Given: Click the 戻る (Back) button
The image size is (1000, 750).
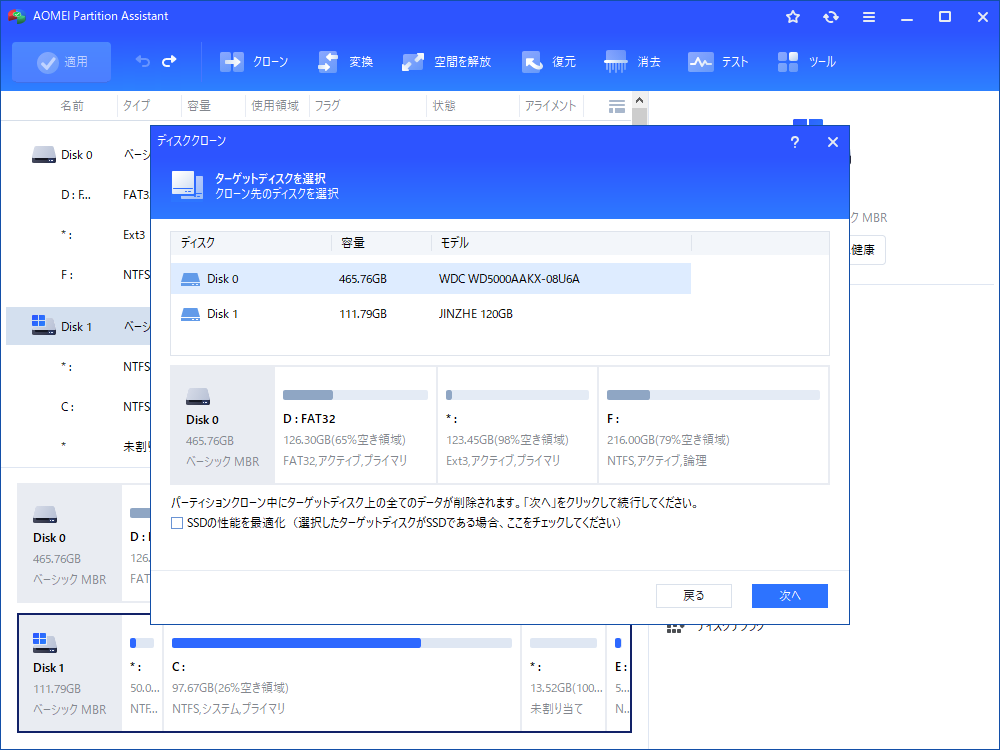Looking at the screenshot, I should coord(693,596).
